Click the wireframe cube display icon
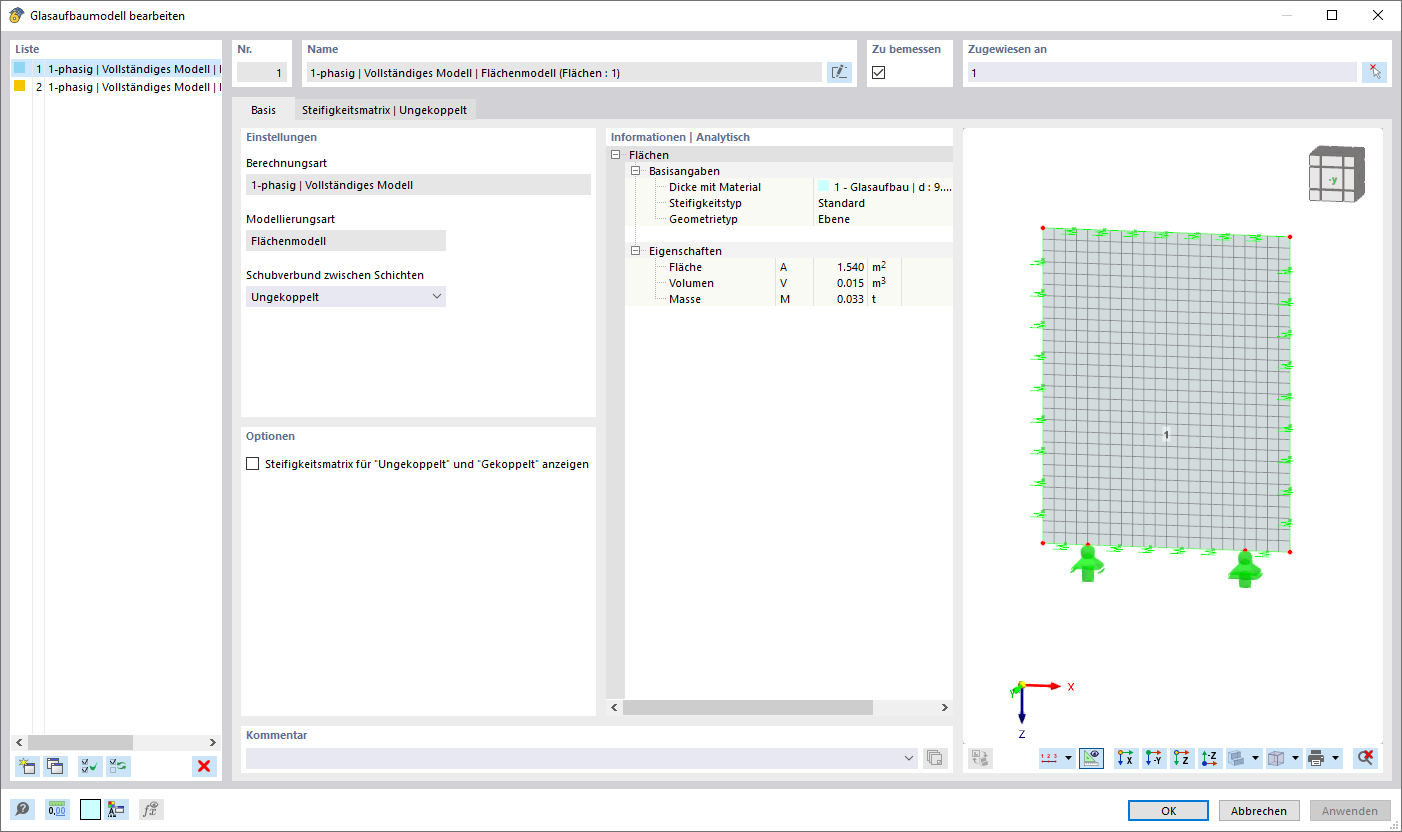 [x=1276, y=758]
